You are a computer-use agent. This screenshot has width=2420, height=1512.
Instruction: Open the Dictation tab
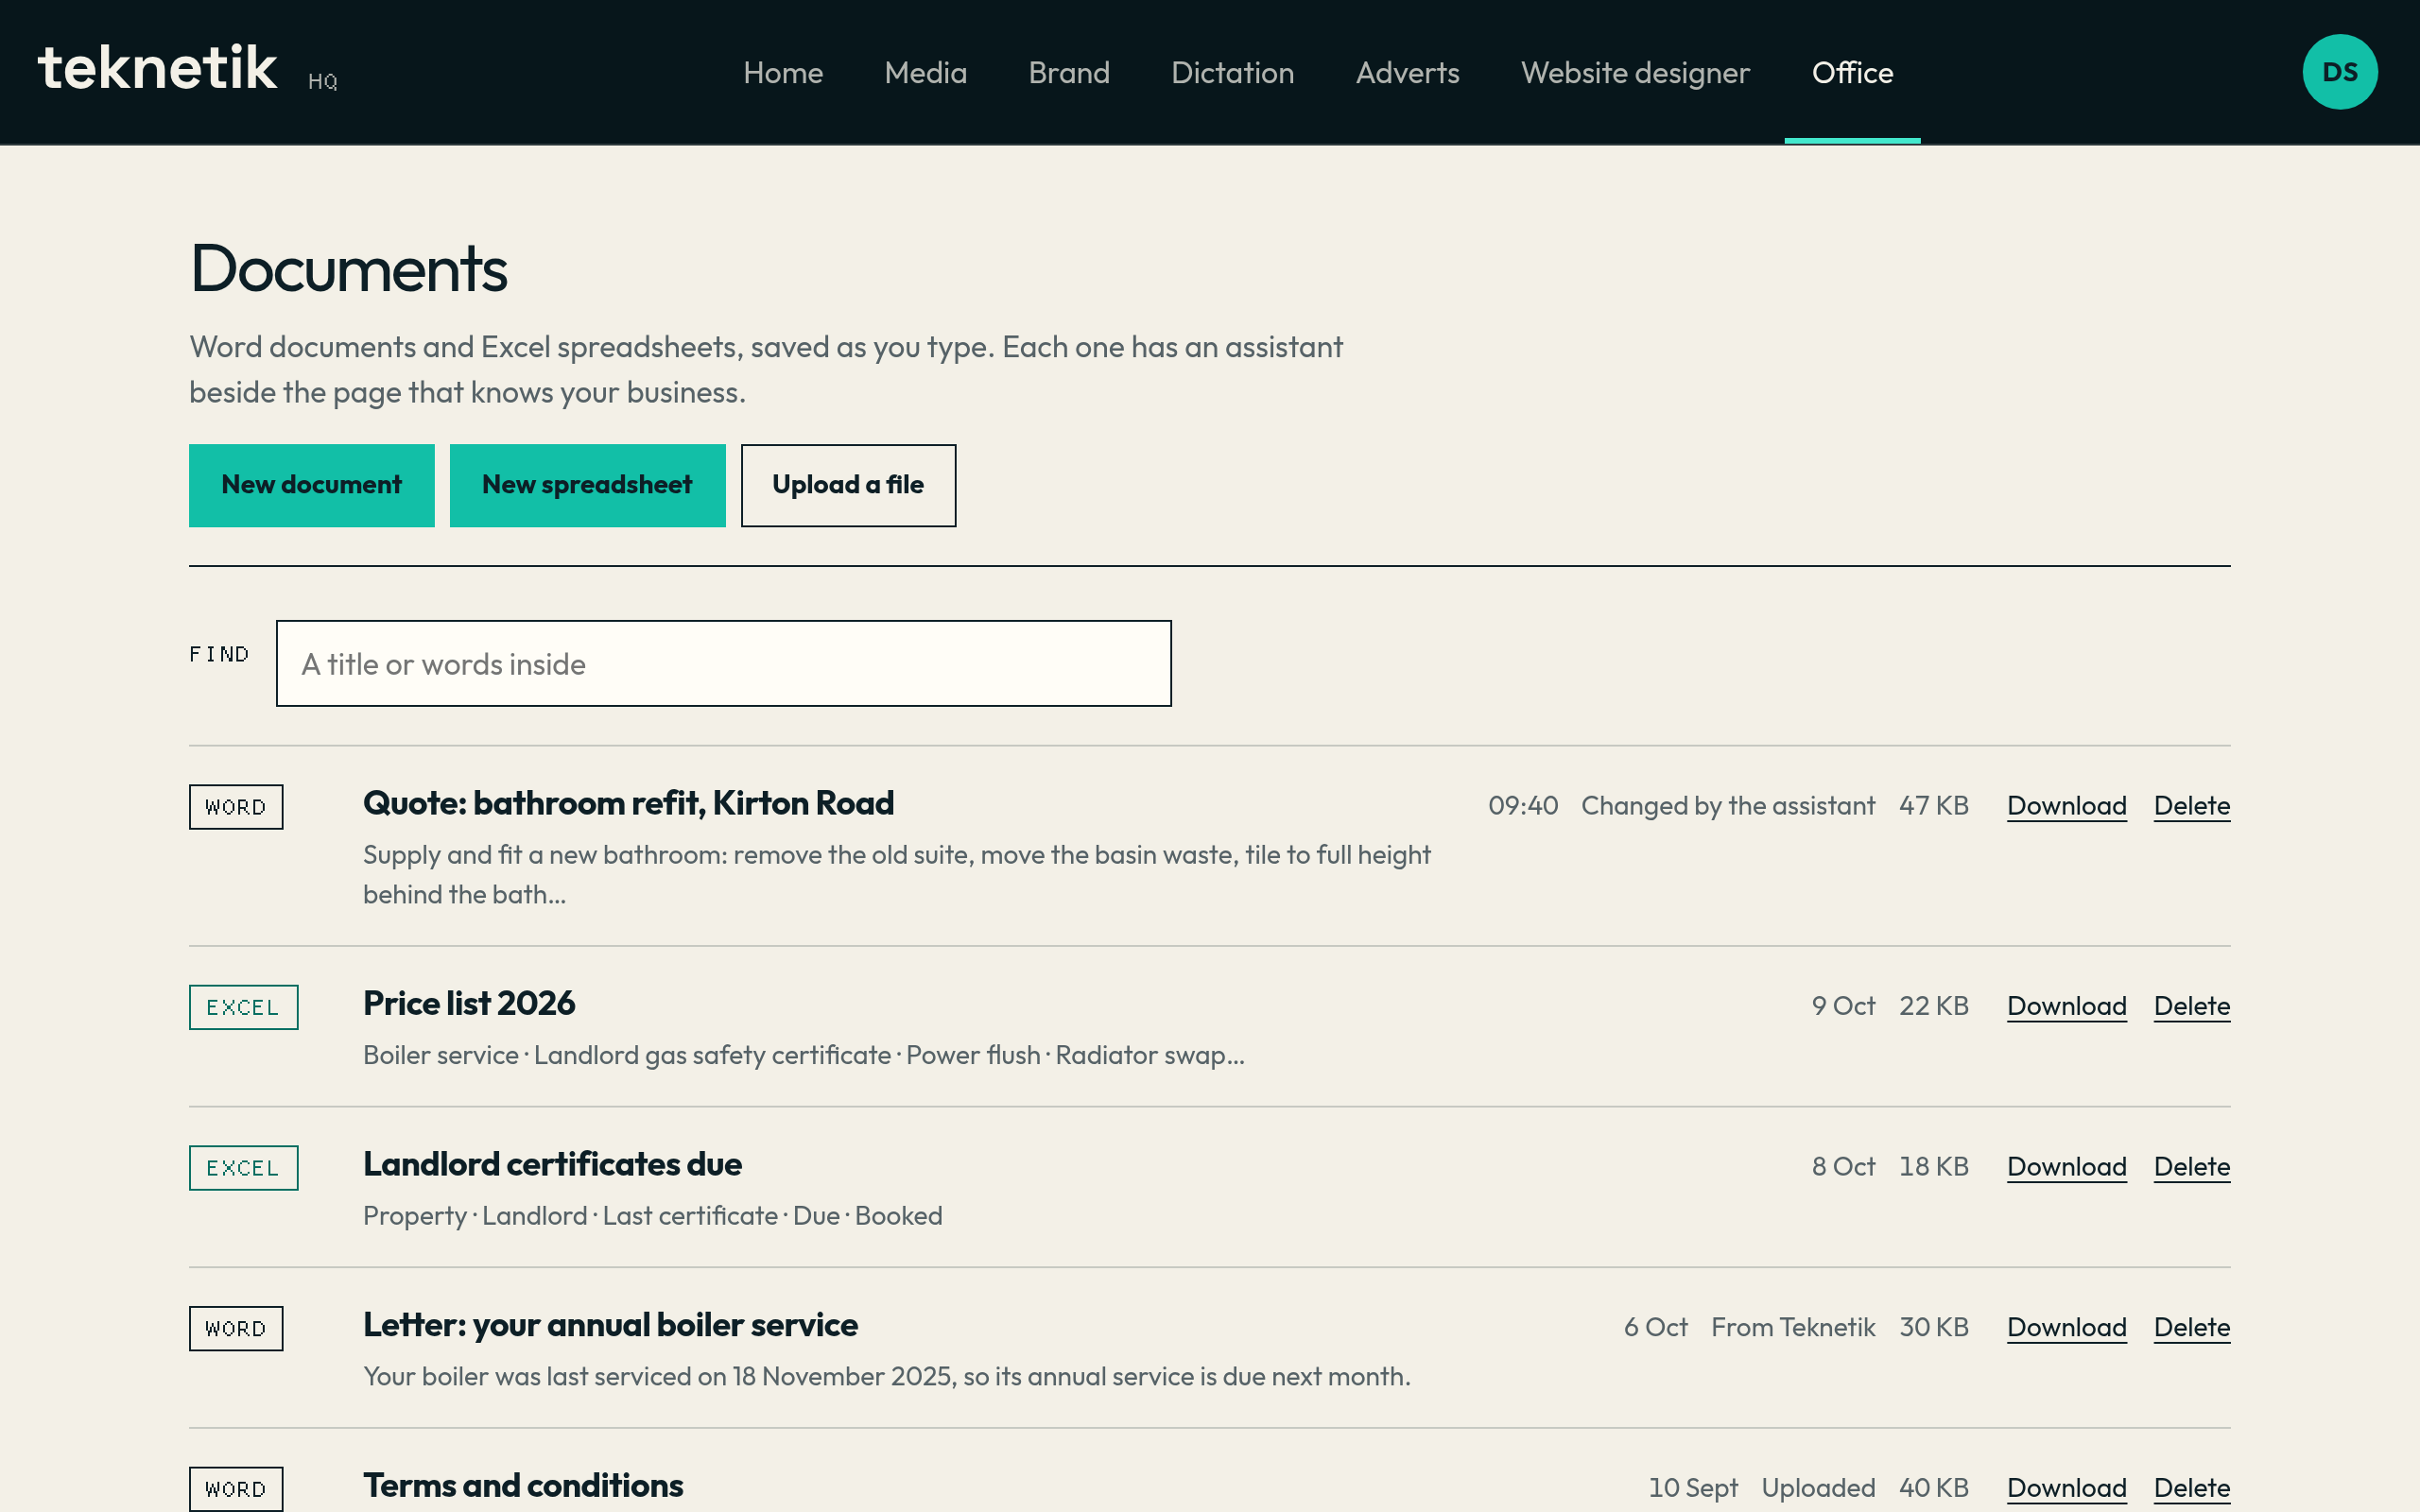pos(1232,73)
